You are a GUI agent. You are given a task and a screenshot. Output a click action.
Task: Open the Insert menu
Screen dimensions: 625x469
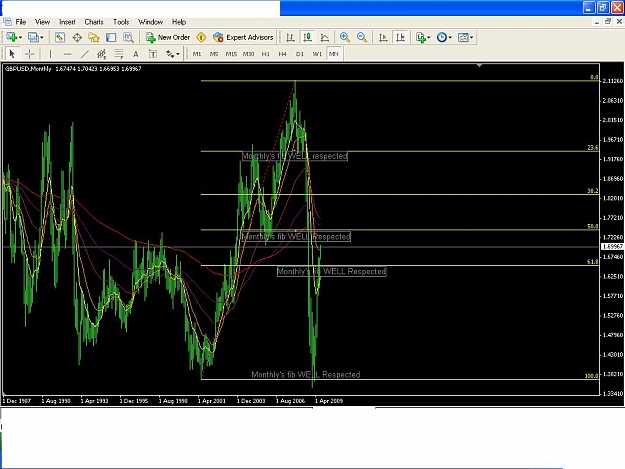67,22
